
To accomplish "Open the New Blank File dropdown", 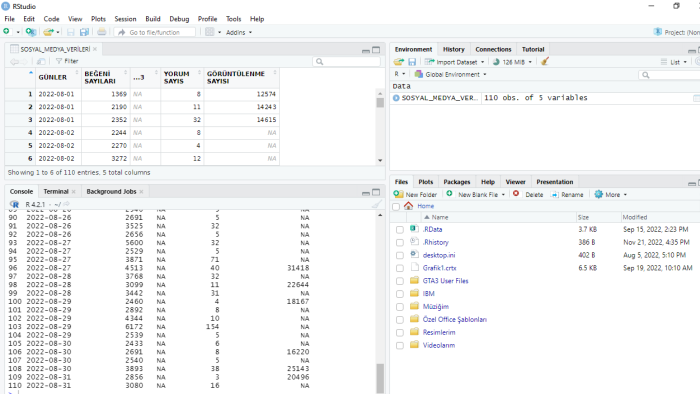I will (x=475, y=195).
